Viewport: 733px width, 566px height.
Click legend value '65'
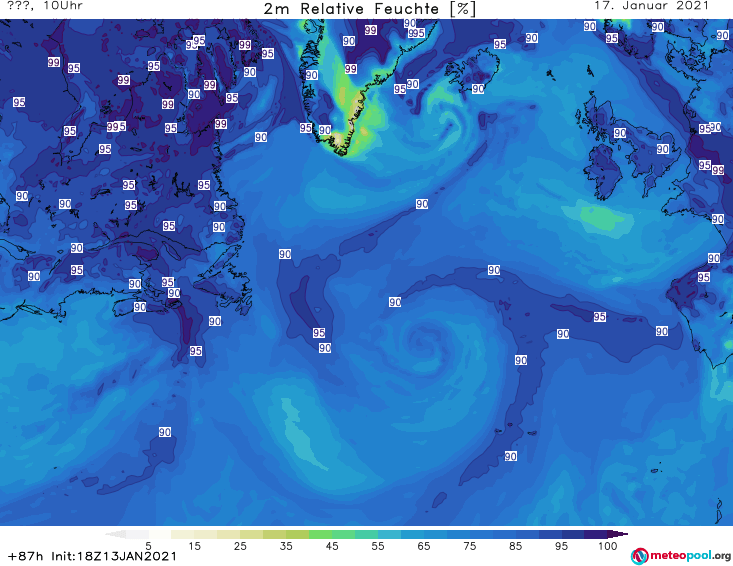click(424, 546)
